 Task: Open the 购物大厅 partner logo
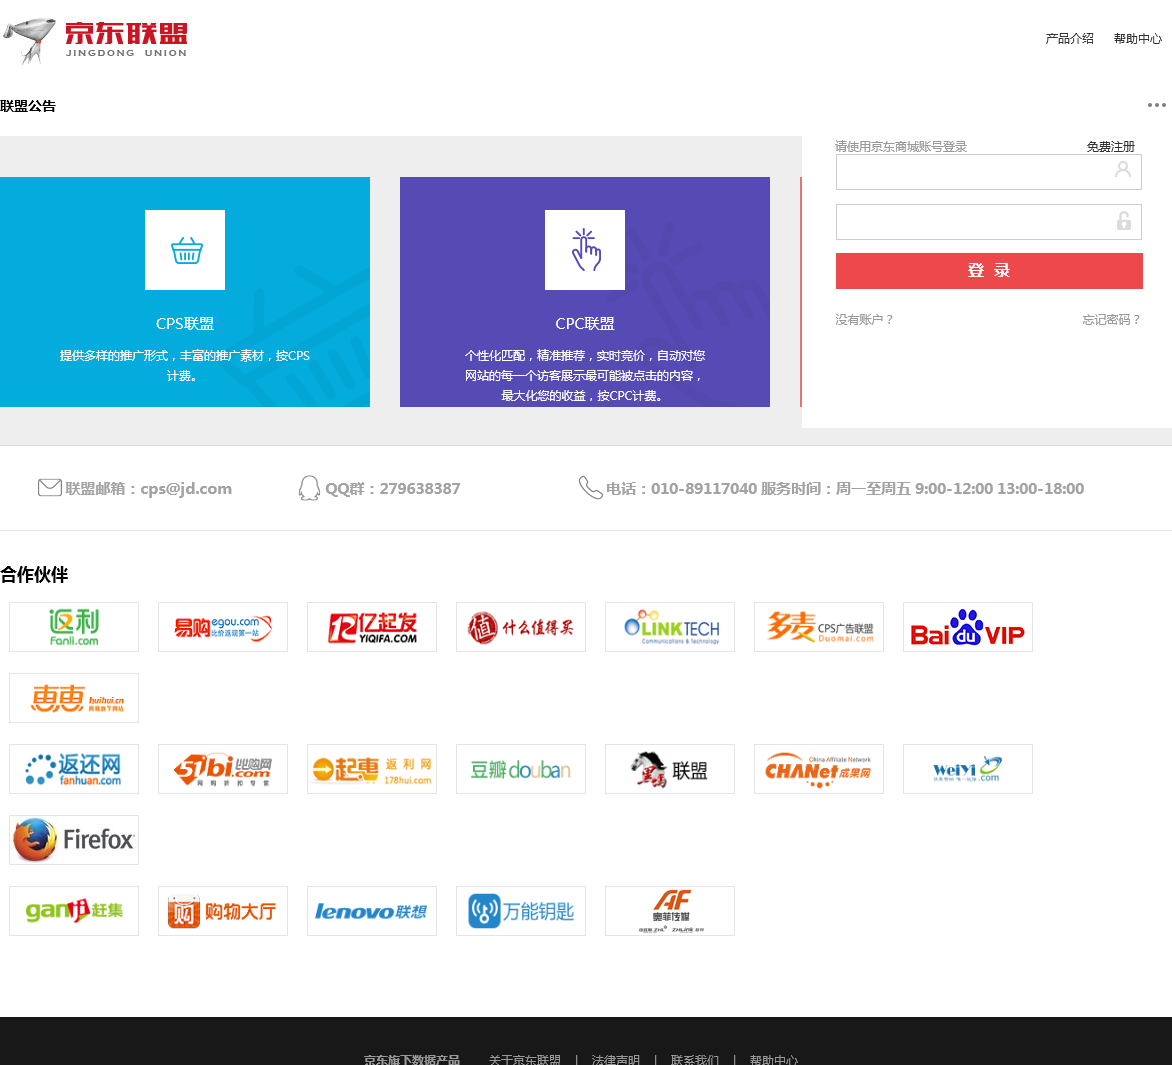[x=223, y=911]
